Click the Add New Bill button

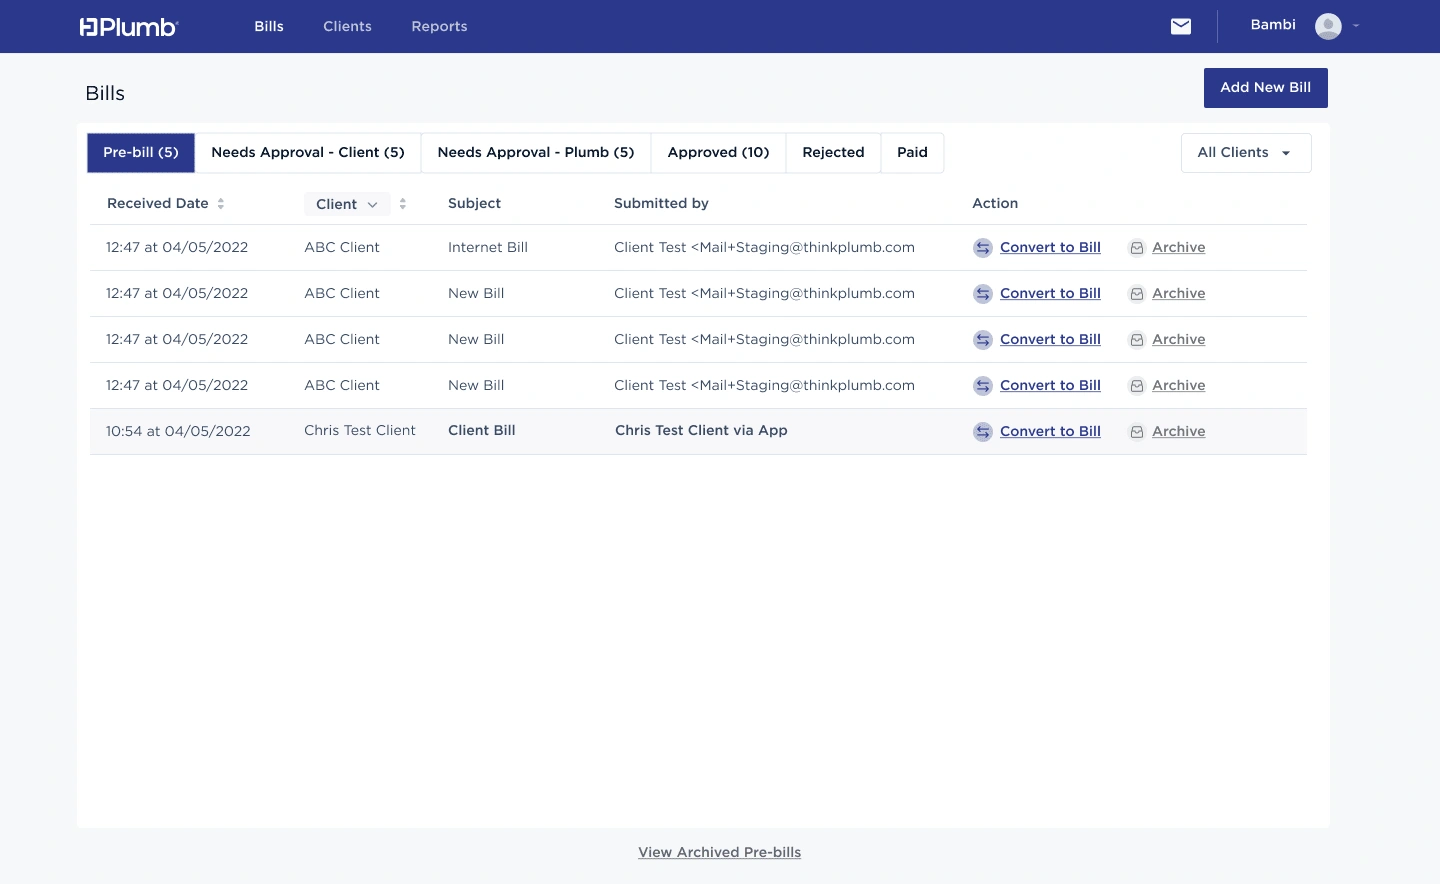pyautogui.click(x=1265, y=88)
